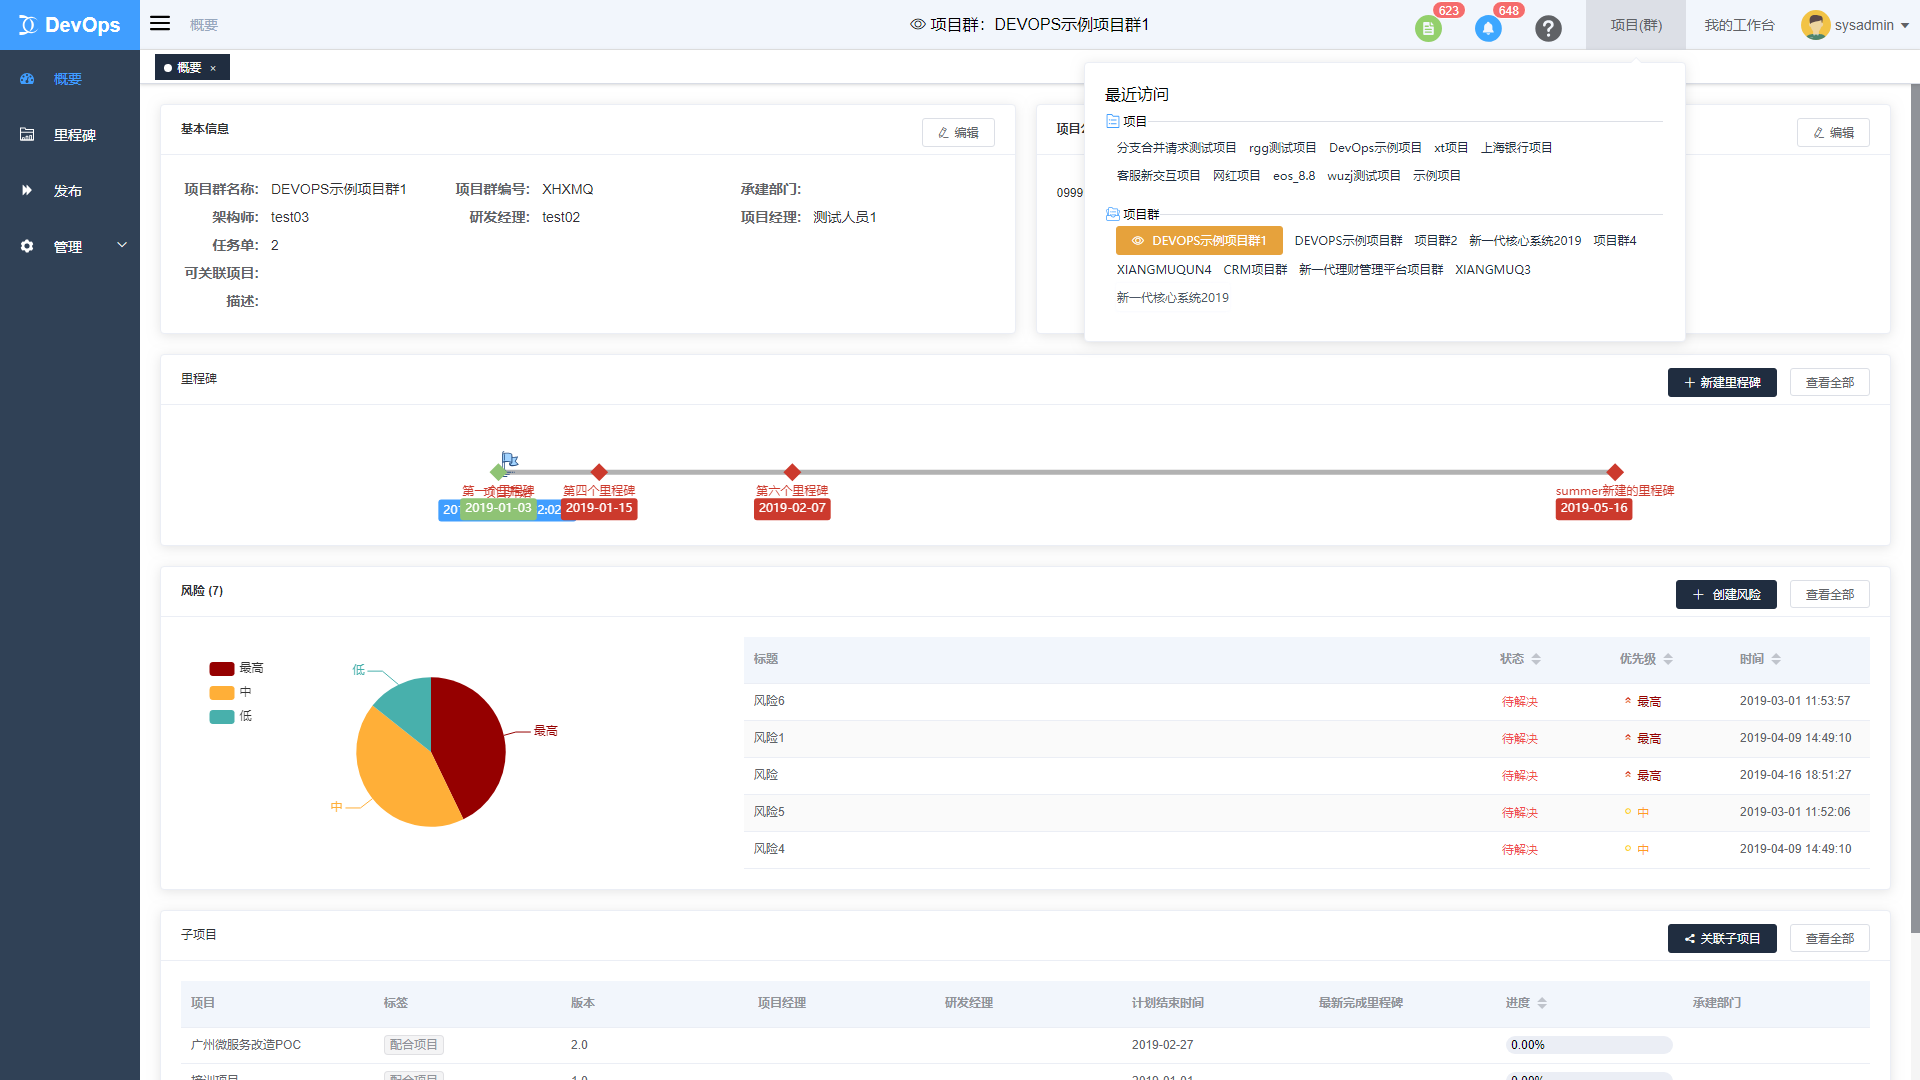
Task: Open project group XIANGMUQ3
Action: click(x=1493, y=270)
